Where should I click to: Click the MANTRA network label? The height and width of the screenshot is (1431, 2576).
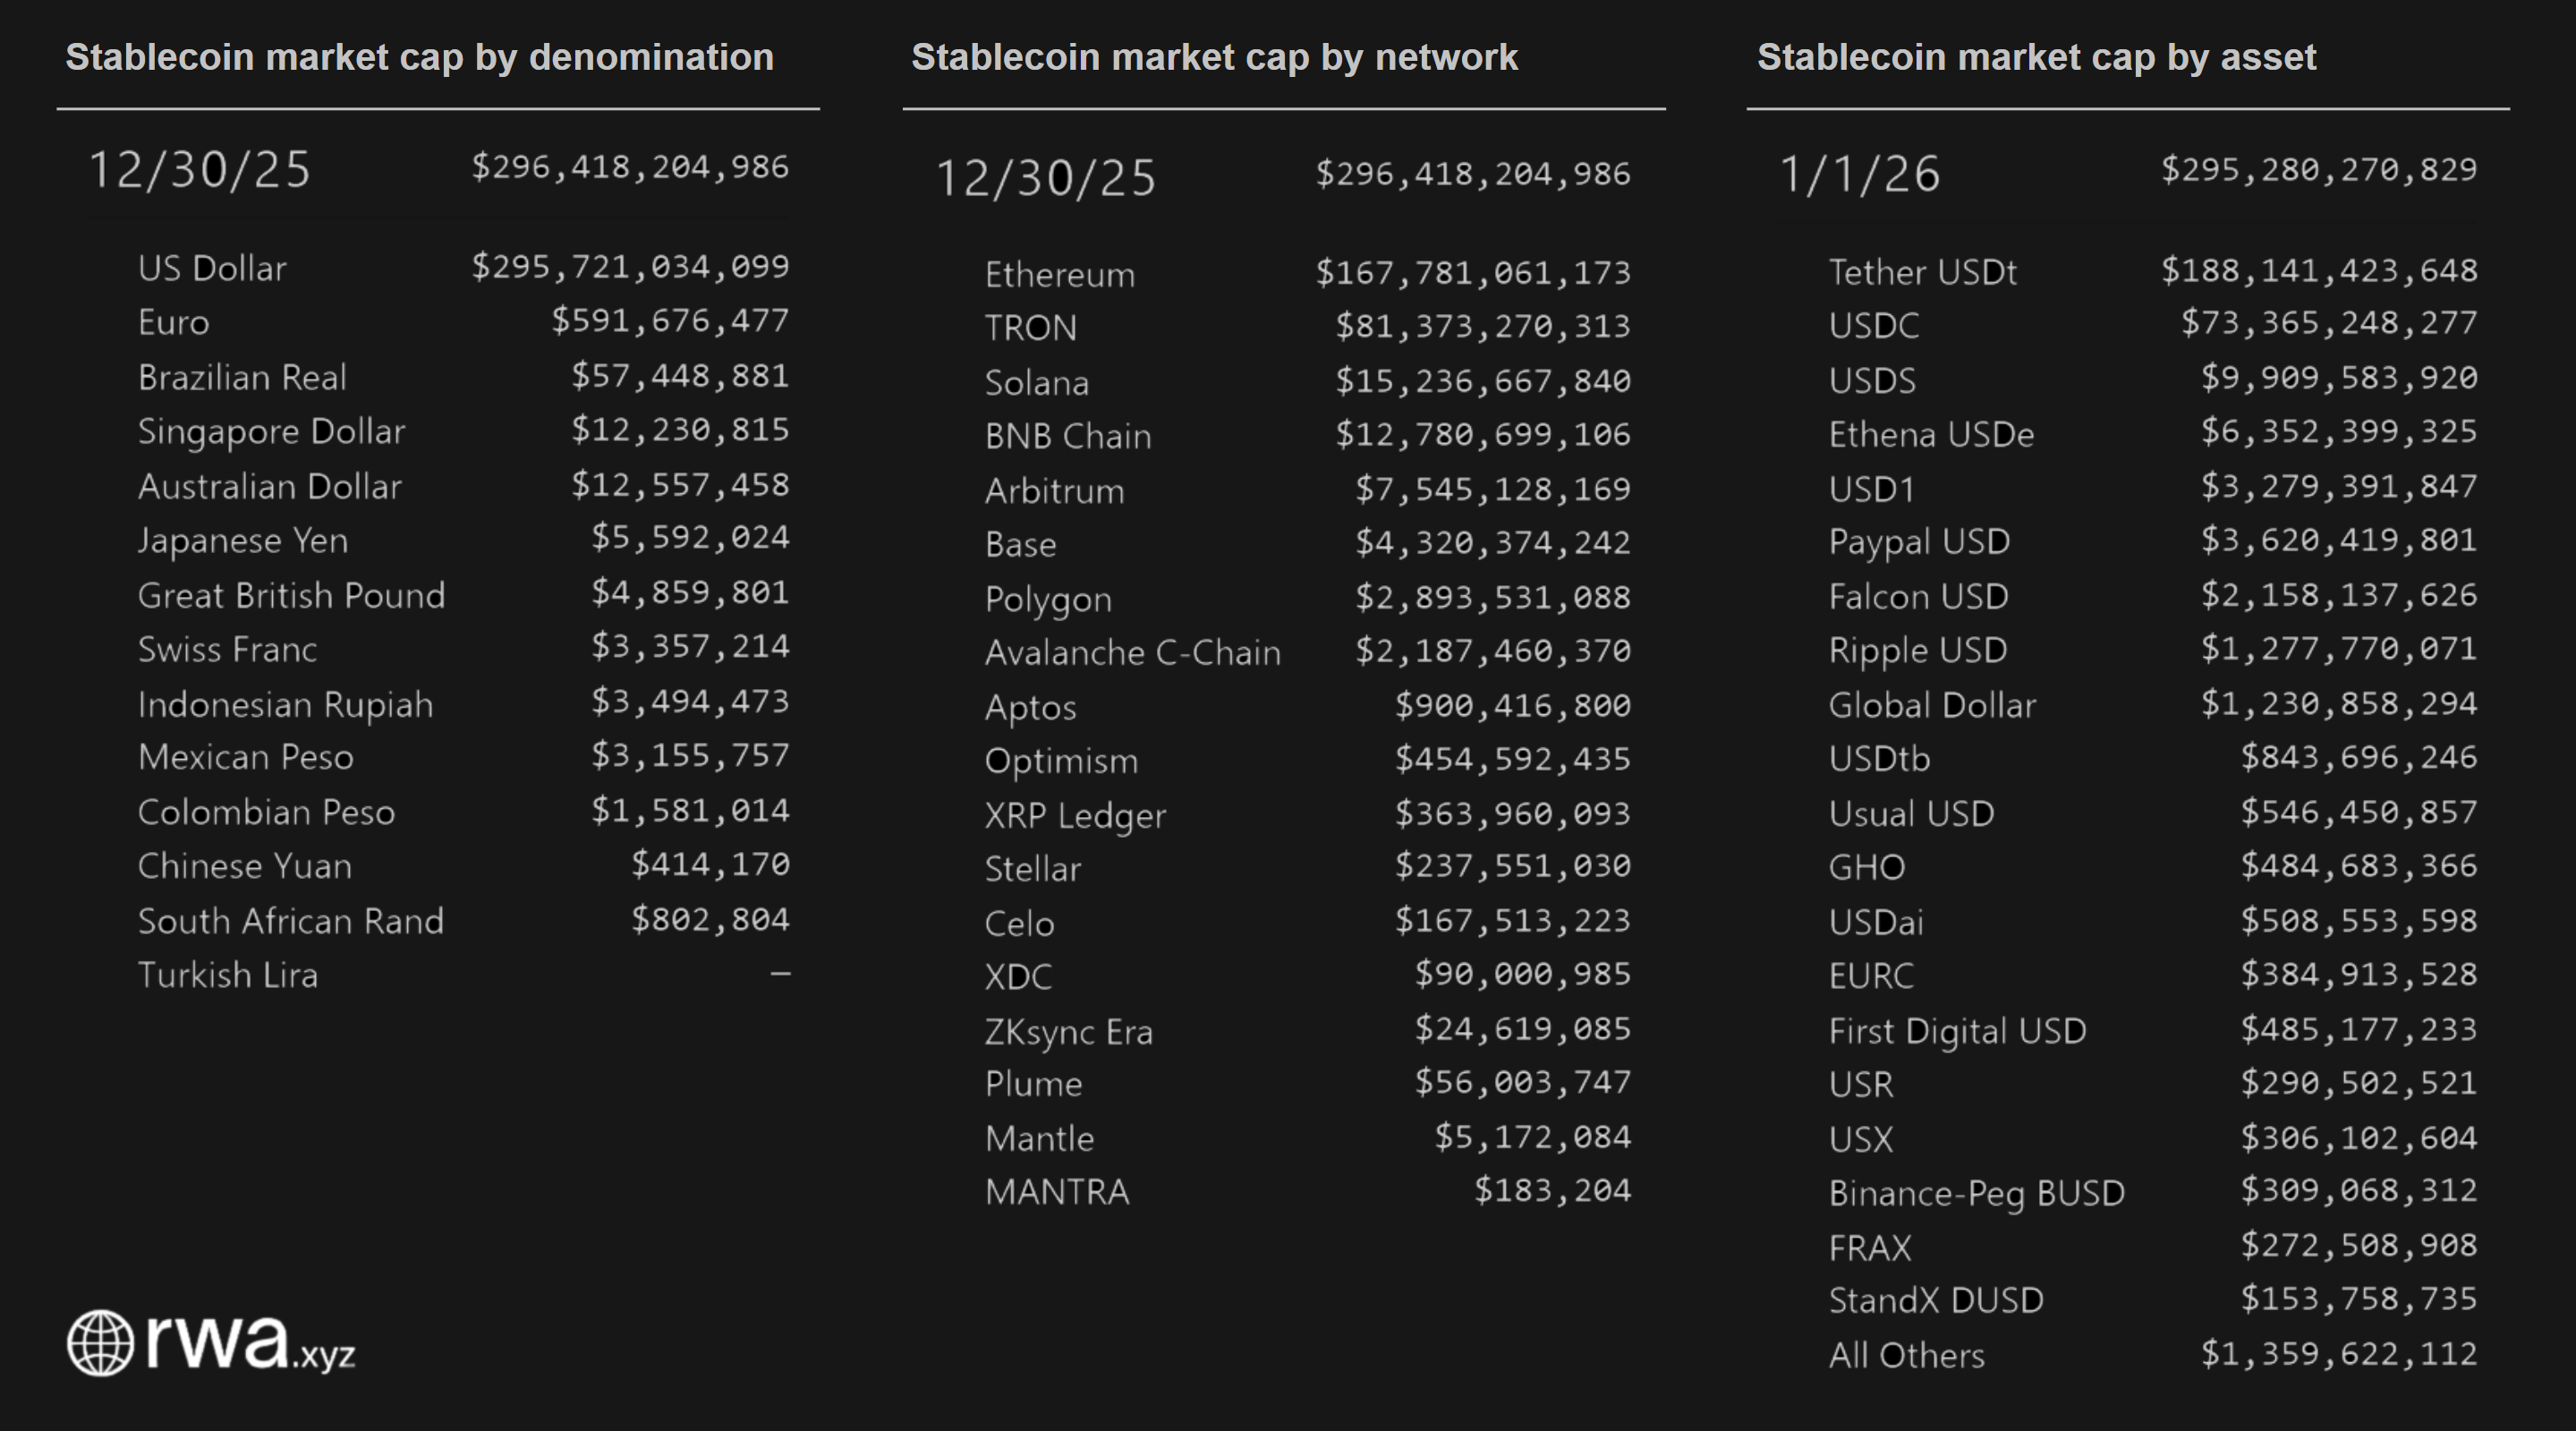pos(1056,1192)
